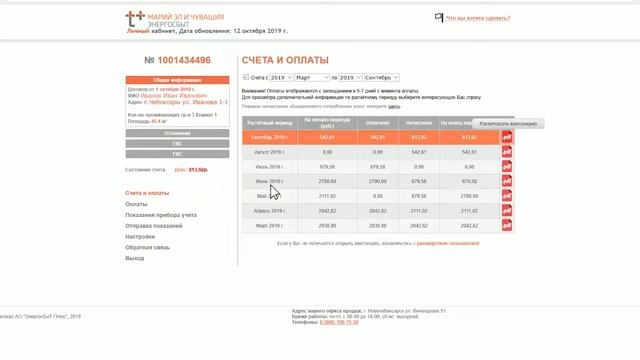Open the 'руководством пользователя' link
Screen dimensions: 640x360
click(x=448, y=243)
